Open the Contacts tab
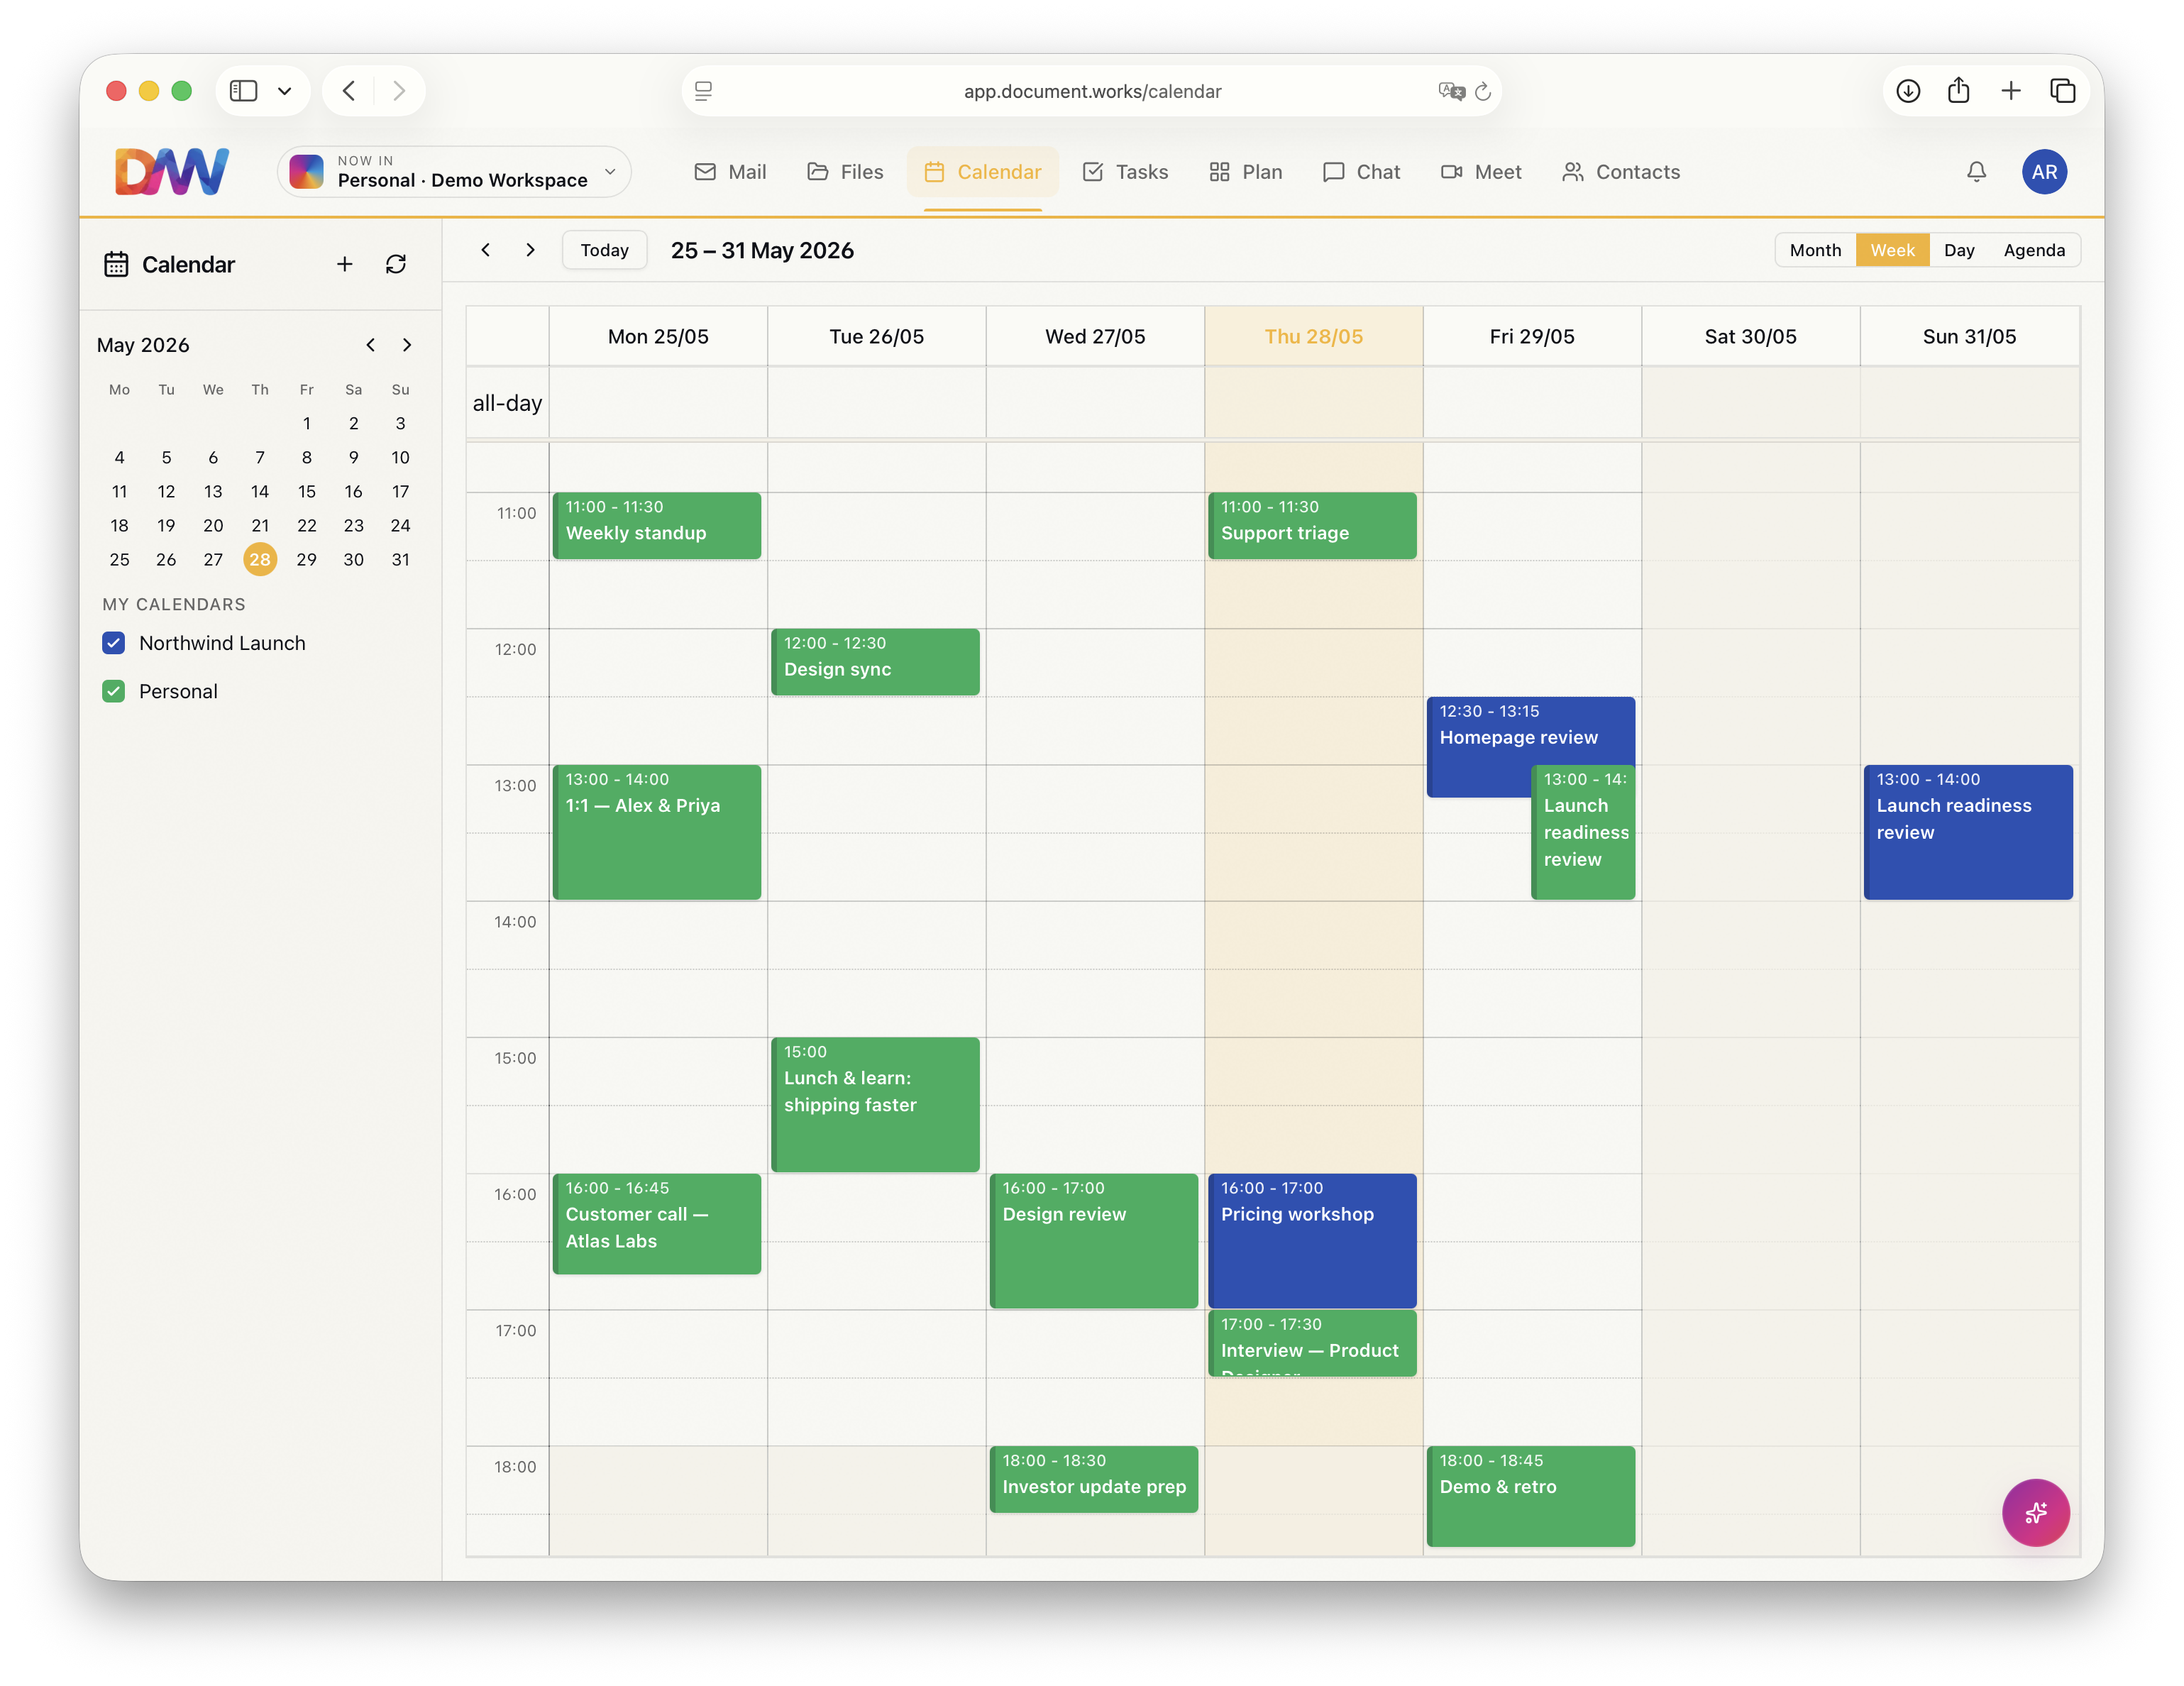The image size is (2184, 1686). pos(1621,172)
